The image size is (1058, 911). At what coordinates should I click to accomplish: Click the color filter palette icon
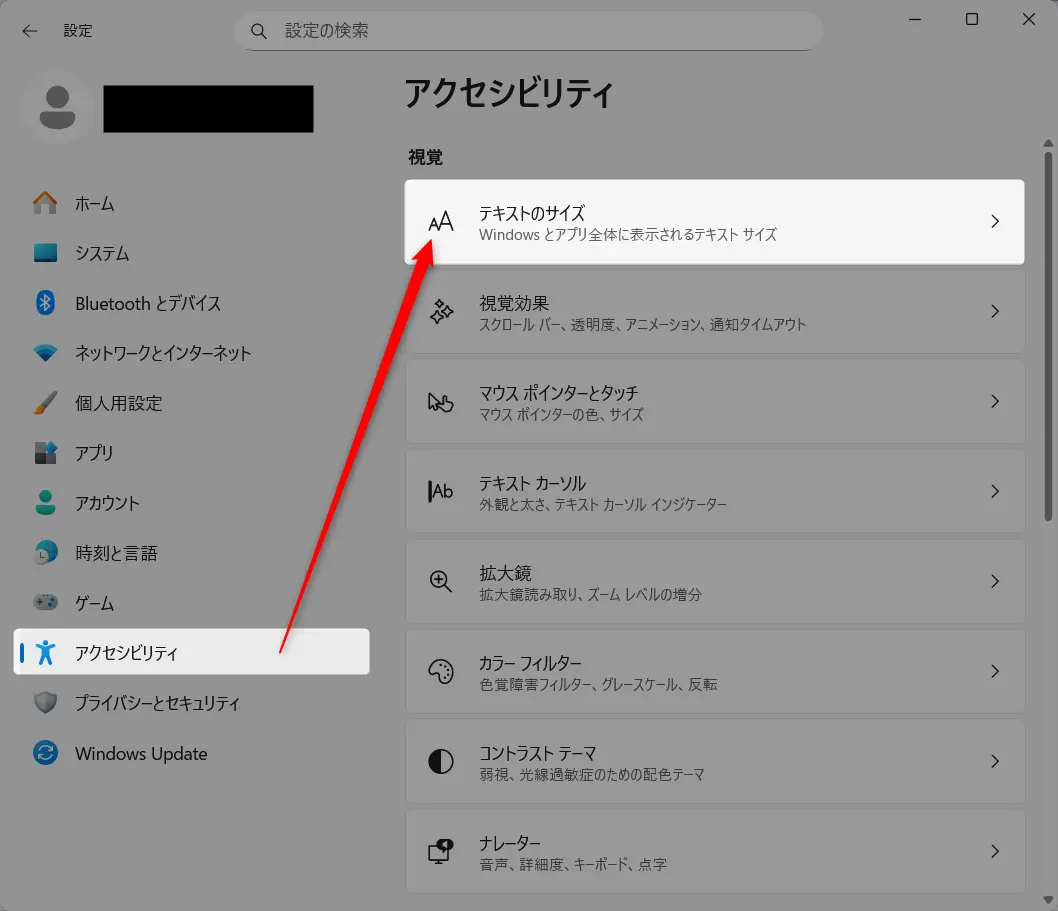pyautogui.click(x=441, y=671)
